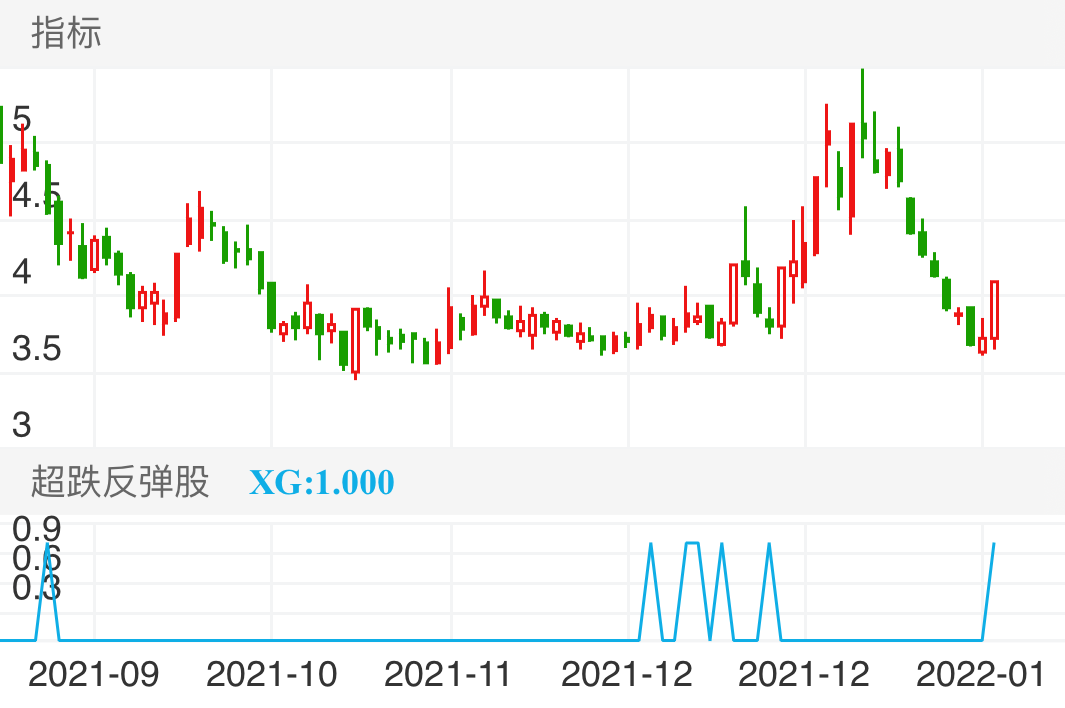Click the XG:1.000 indicator value
The image size is (1065, 708).
click(321, 483)
